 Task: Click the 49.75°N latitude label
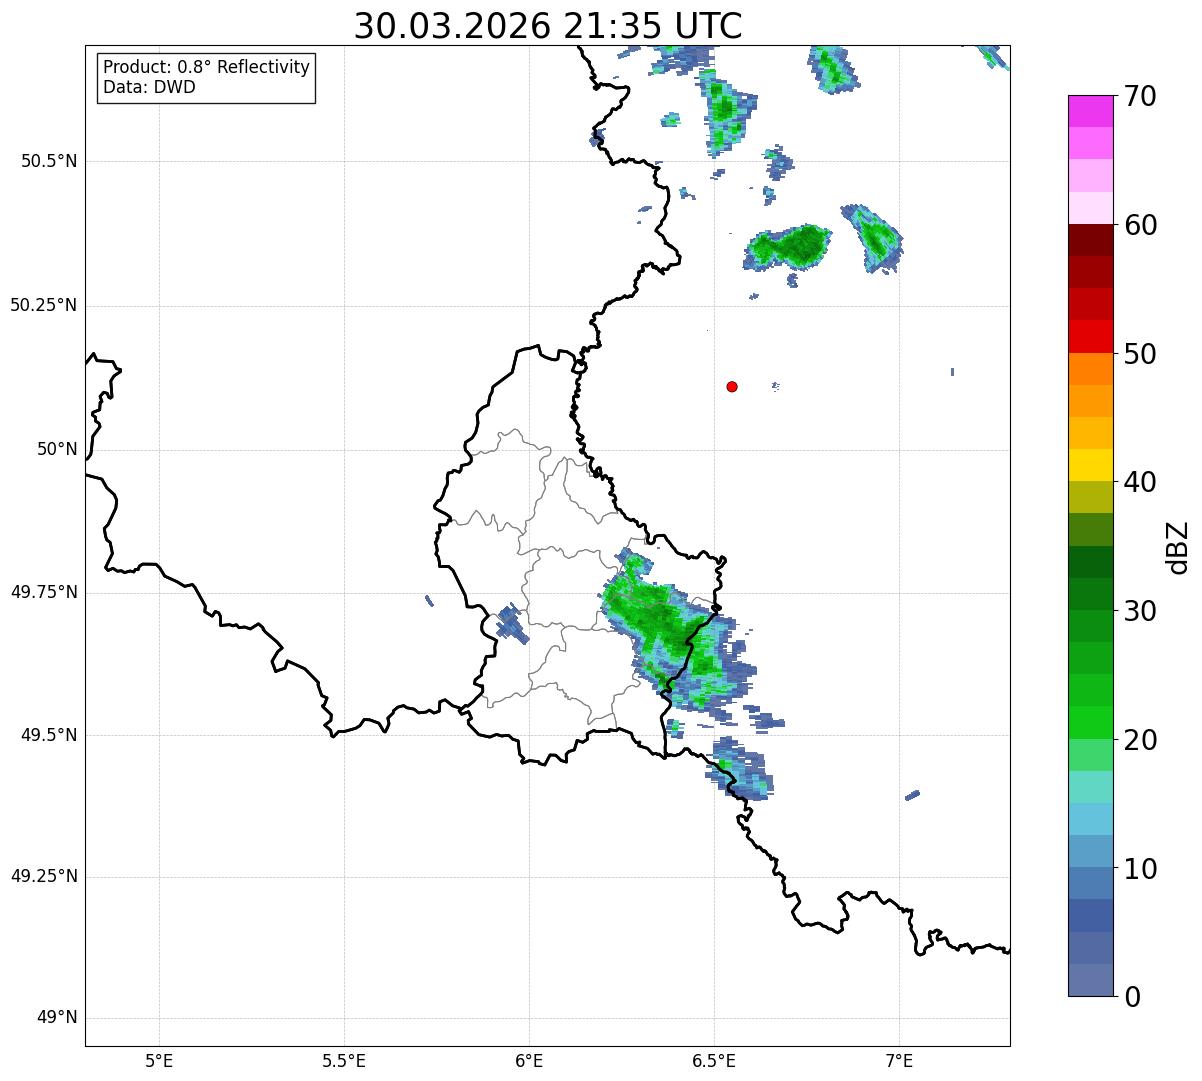pyautogui.click(x=43, y=592)
